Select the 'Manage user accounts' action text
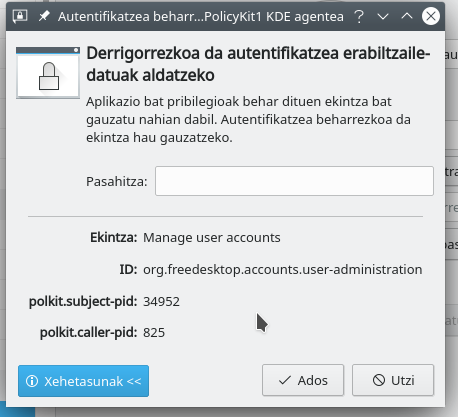The width and height of the screenshot is (458, 417). (212, 238)
